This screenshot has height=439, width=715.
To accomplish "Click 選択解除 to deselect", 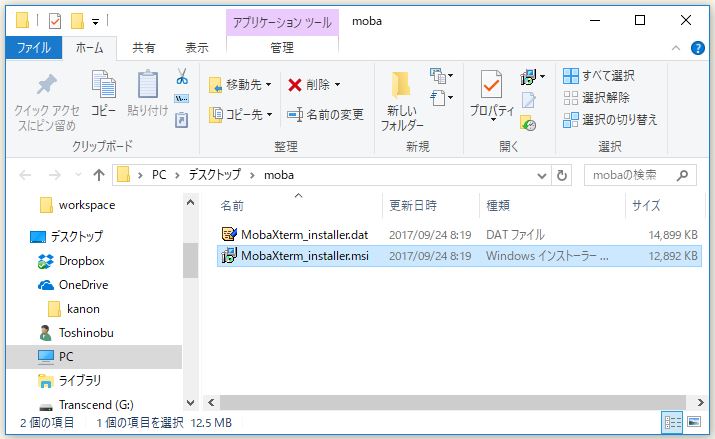I will click(596, 98).
